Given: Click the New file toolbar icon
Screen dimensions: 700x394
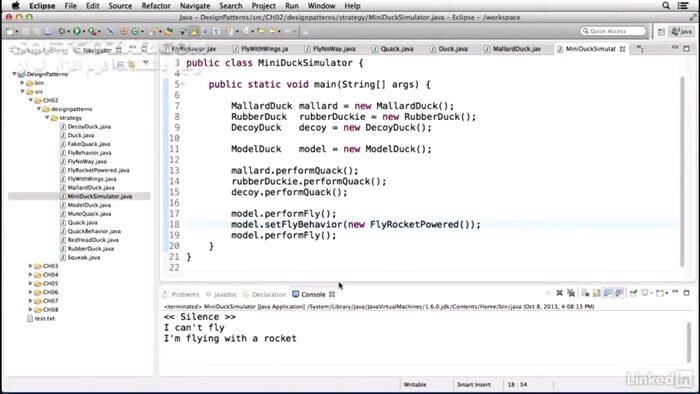Looking at the screenshot, I should coord(9,31).
